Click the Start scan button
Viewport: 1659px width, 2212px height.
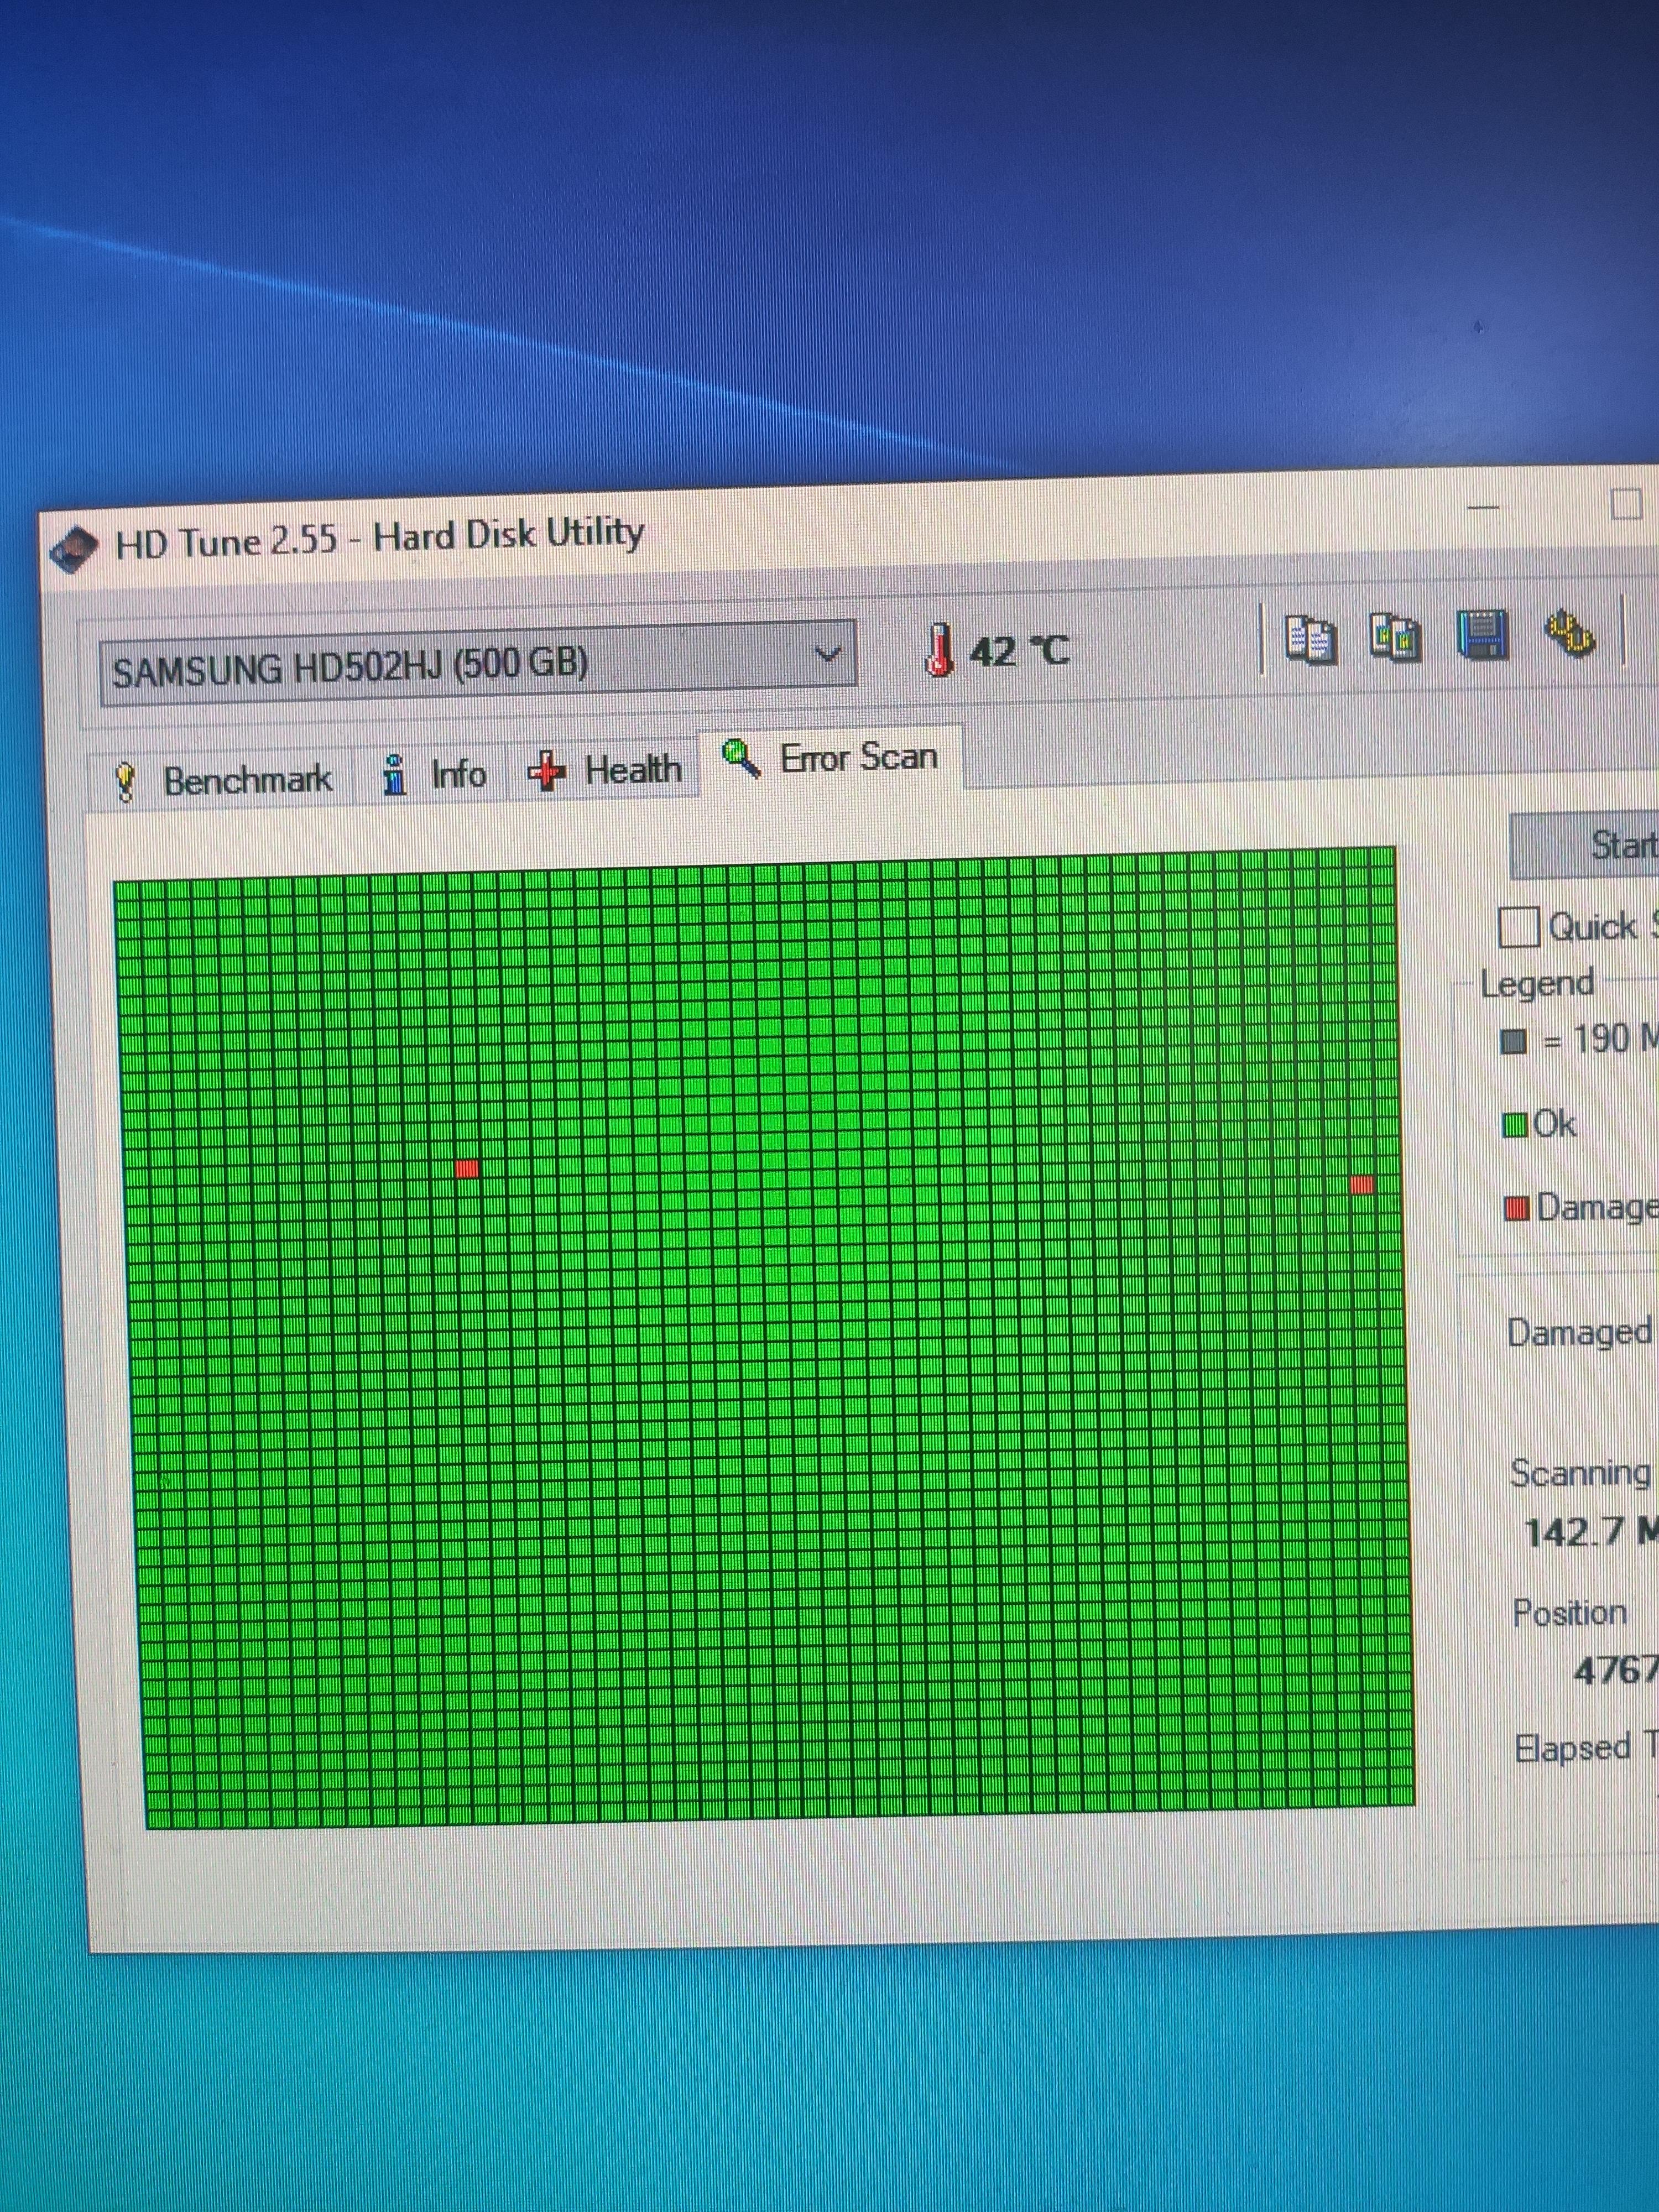click(1584, 845)
